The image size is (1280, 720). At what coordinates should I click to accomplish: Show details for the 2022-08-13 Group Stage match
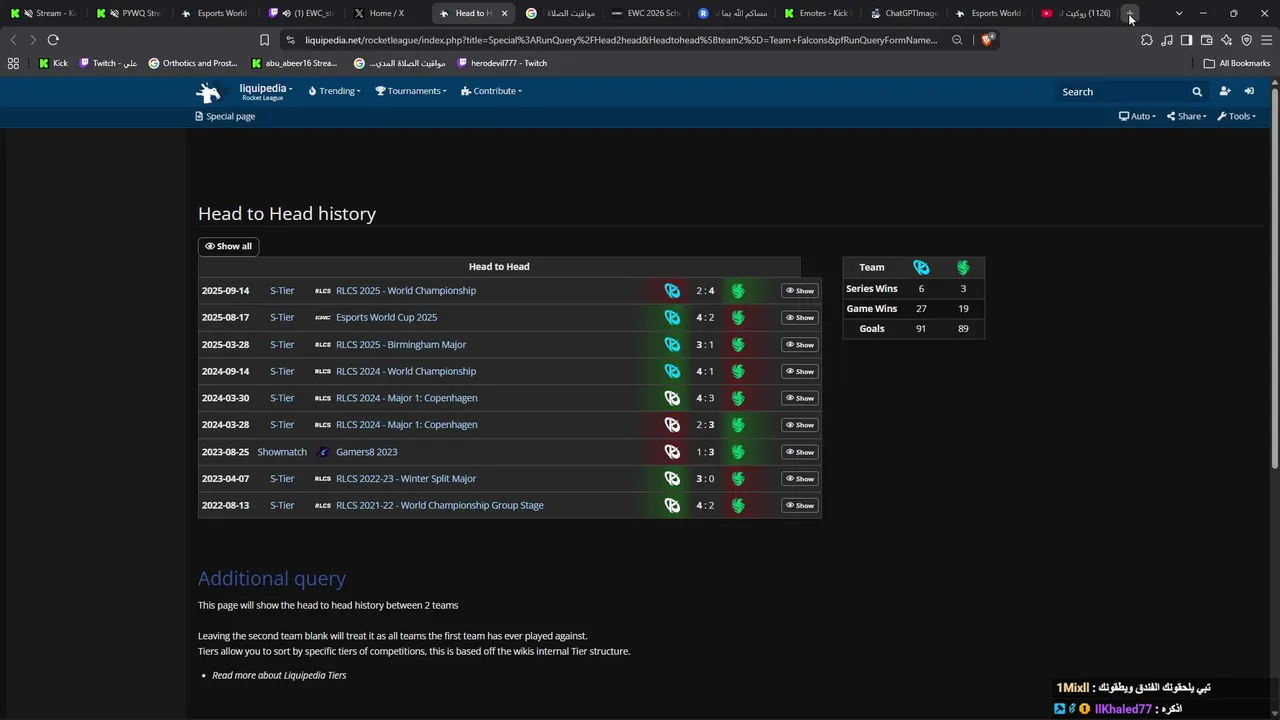coord(799,506)
